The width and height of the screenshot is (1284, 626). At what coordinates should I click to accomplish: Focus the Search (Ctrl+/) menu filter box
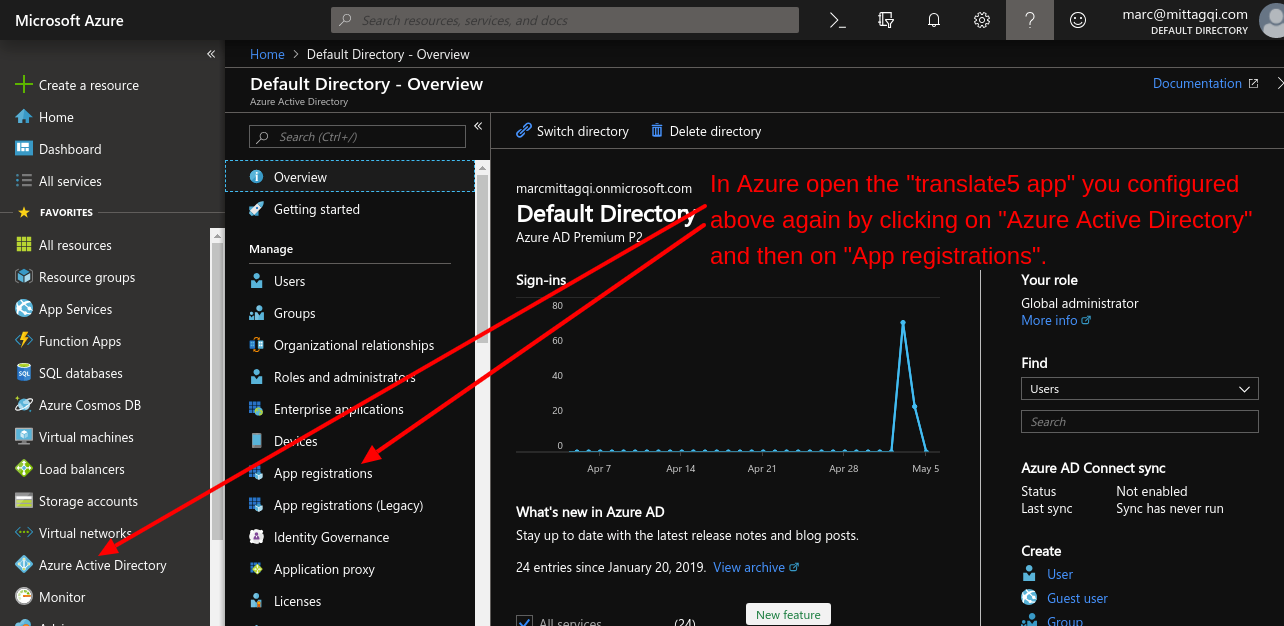357,136
